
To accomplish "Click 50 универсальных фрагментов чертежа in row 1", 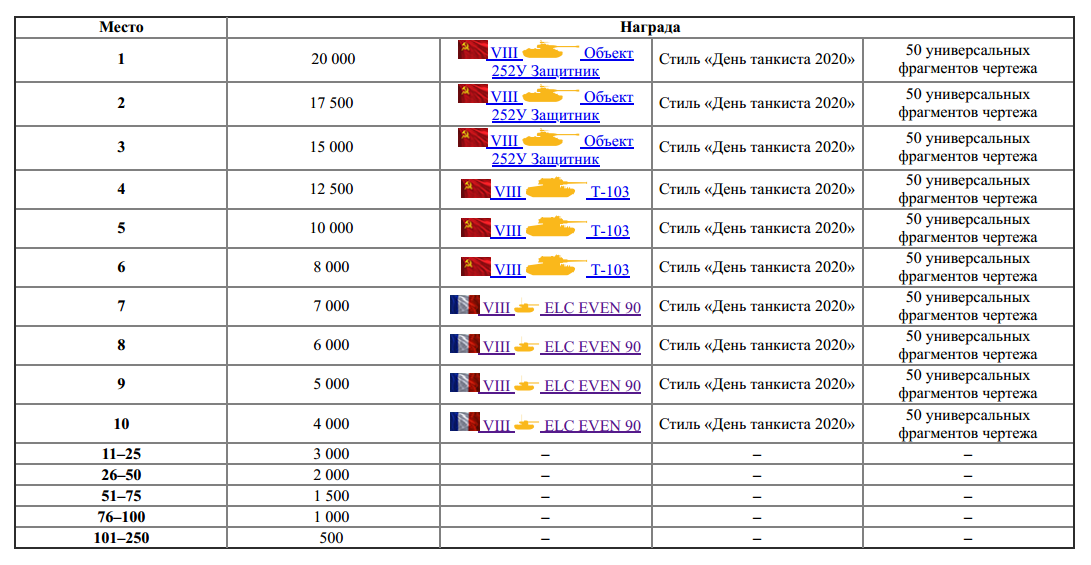I will 968,59.
